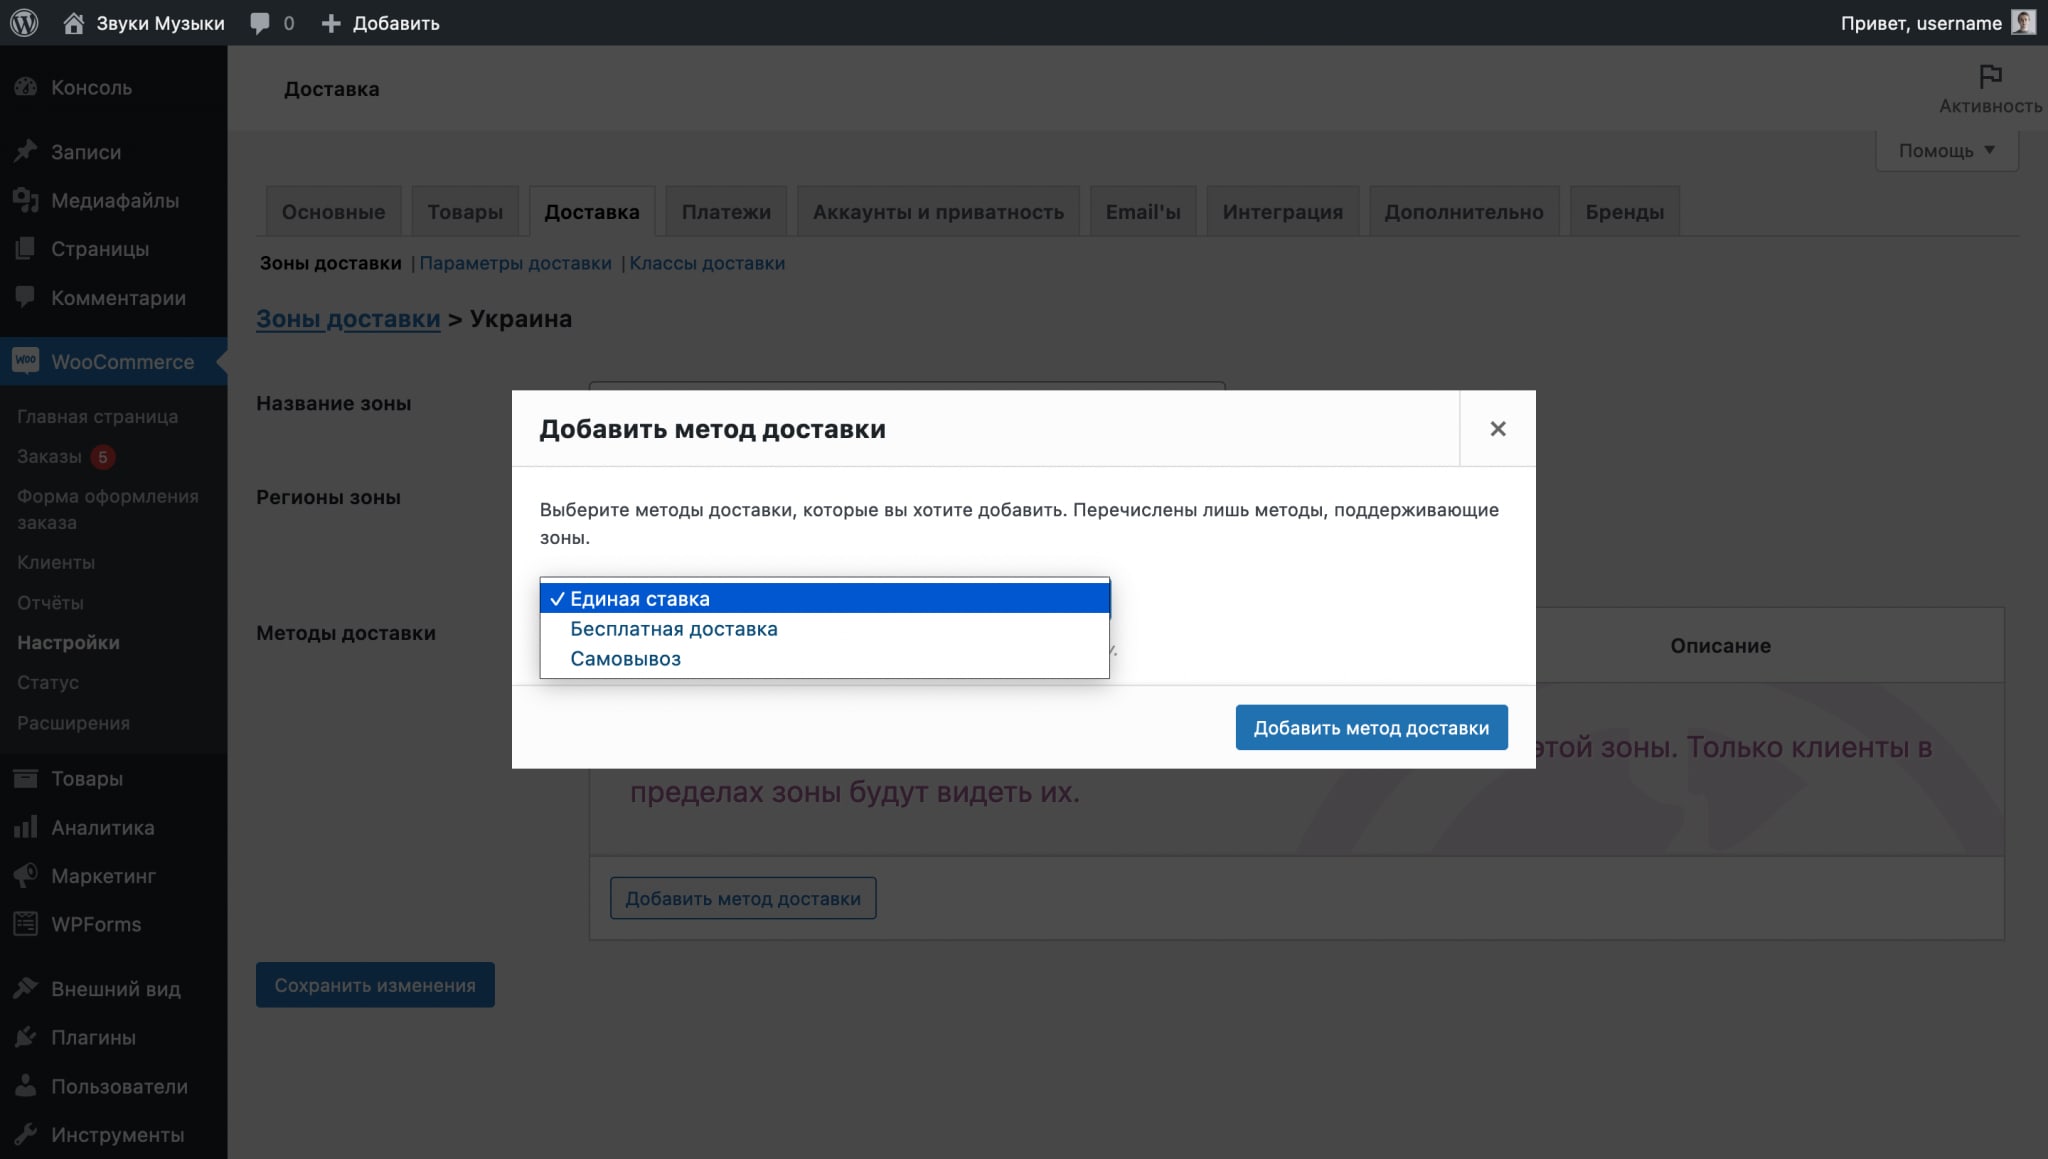2048x1159 pixels.
Task: Open Расширения submenu item
Action: (73, 722)
